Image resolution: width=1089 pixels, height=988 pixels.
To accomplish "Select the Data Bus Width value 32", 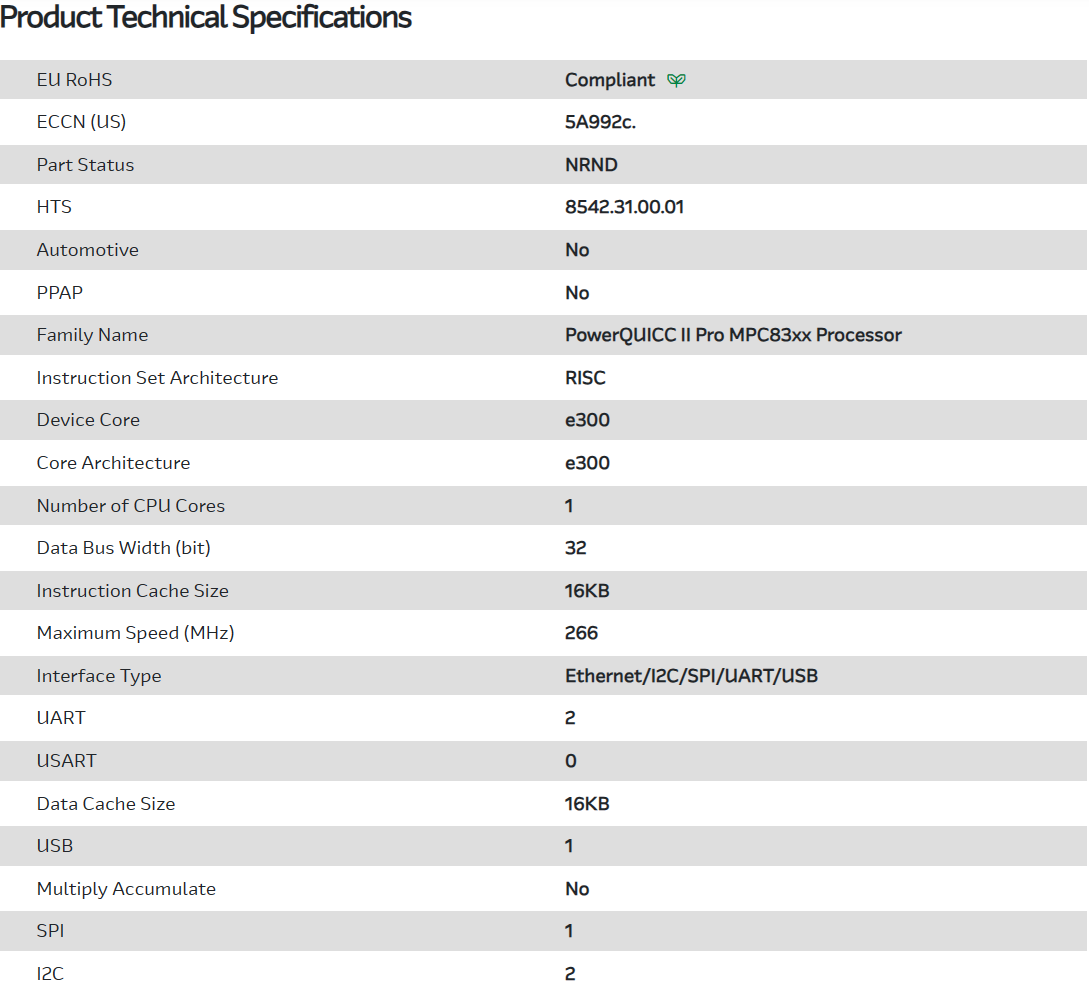I will [576, 548].
